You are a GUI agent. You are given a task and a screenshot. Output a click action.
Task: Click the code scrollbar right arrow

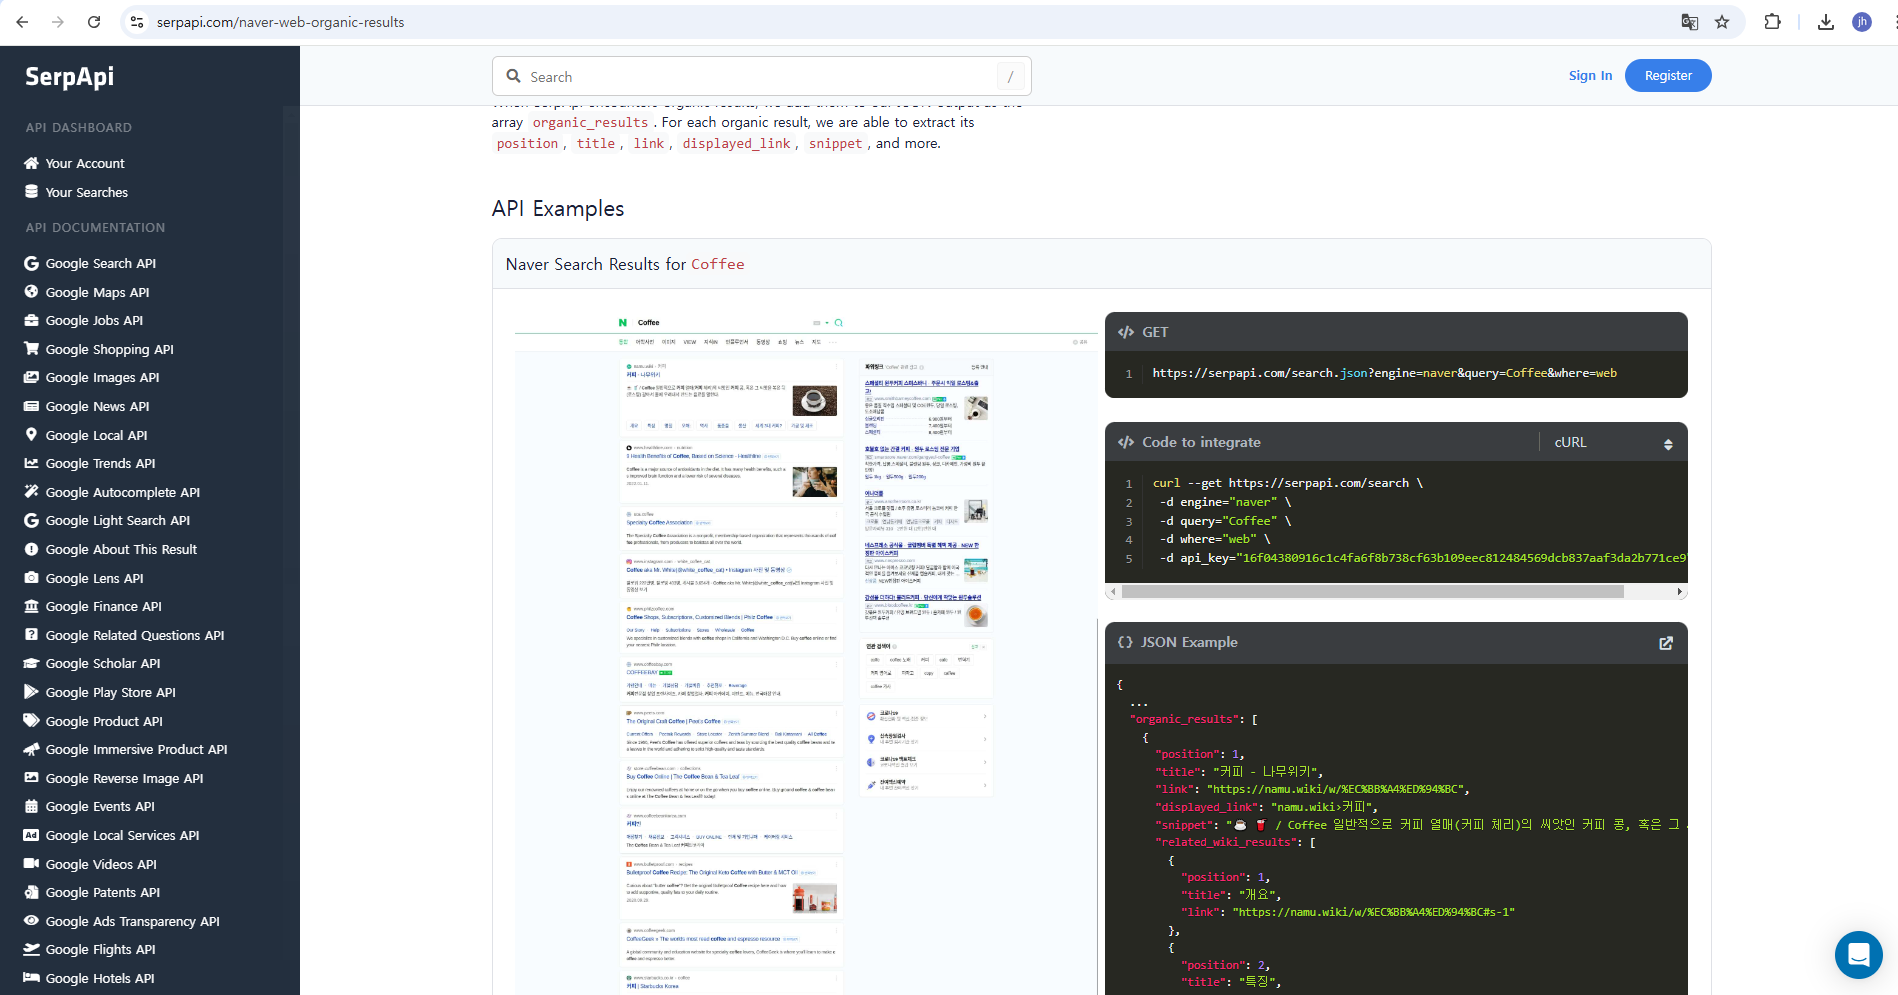1680,592
